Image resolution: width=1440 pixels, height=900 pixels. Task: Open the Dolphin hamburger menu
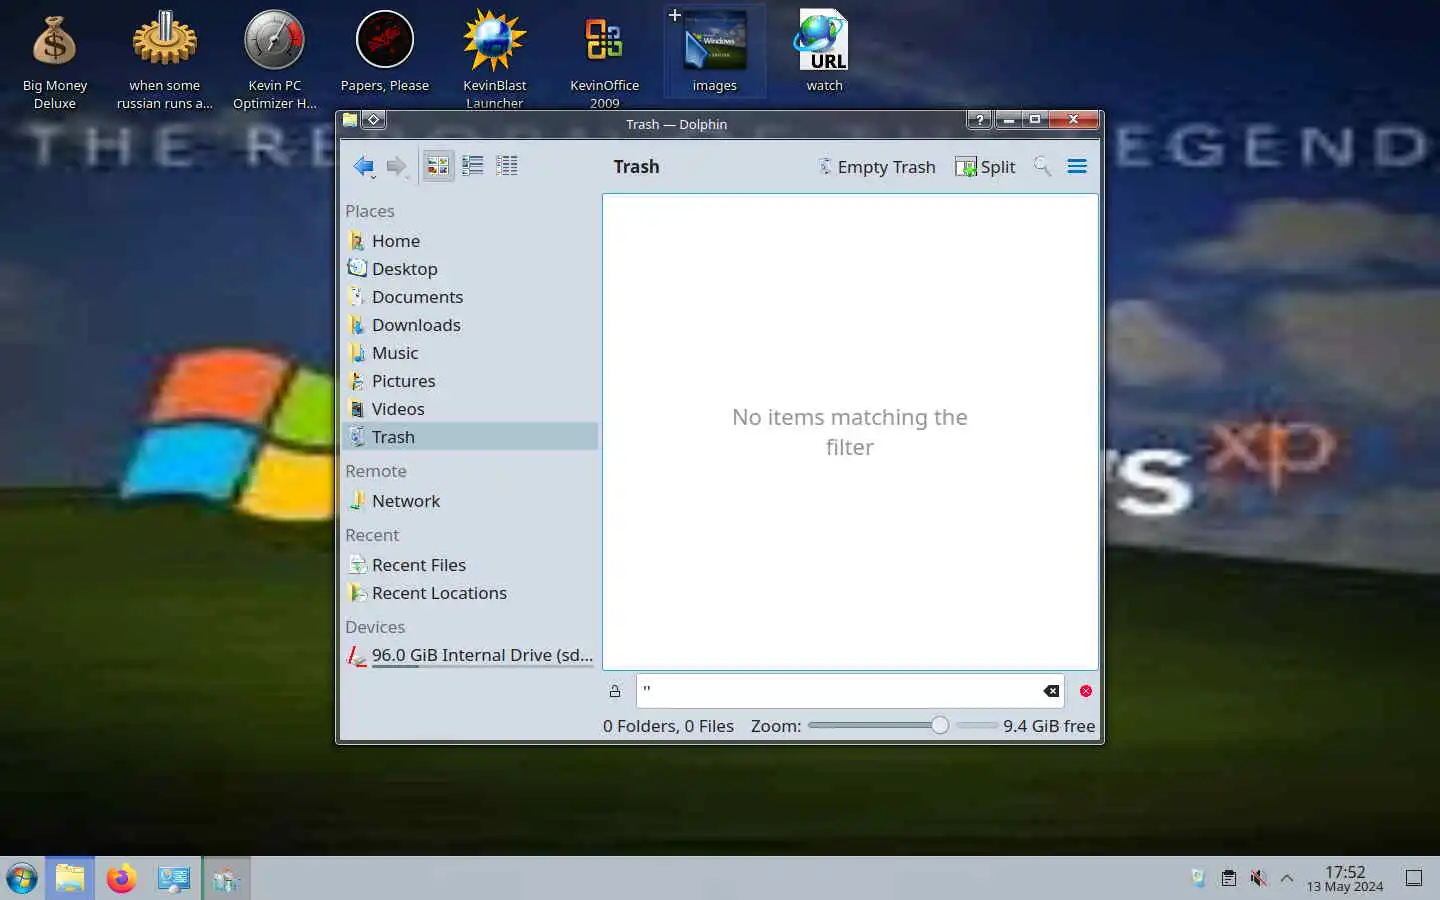pos(1077,166)
